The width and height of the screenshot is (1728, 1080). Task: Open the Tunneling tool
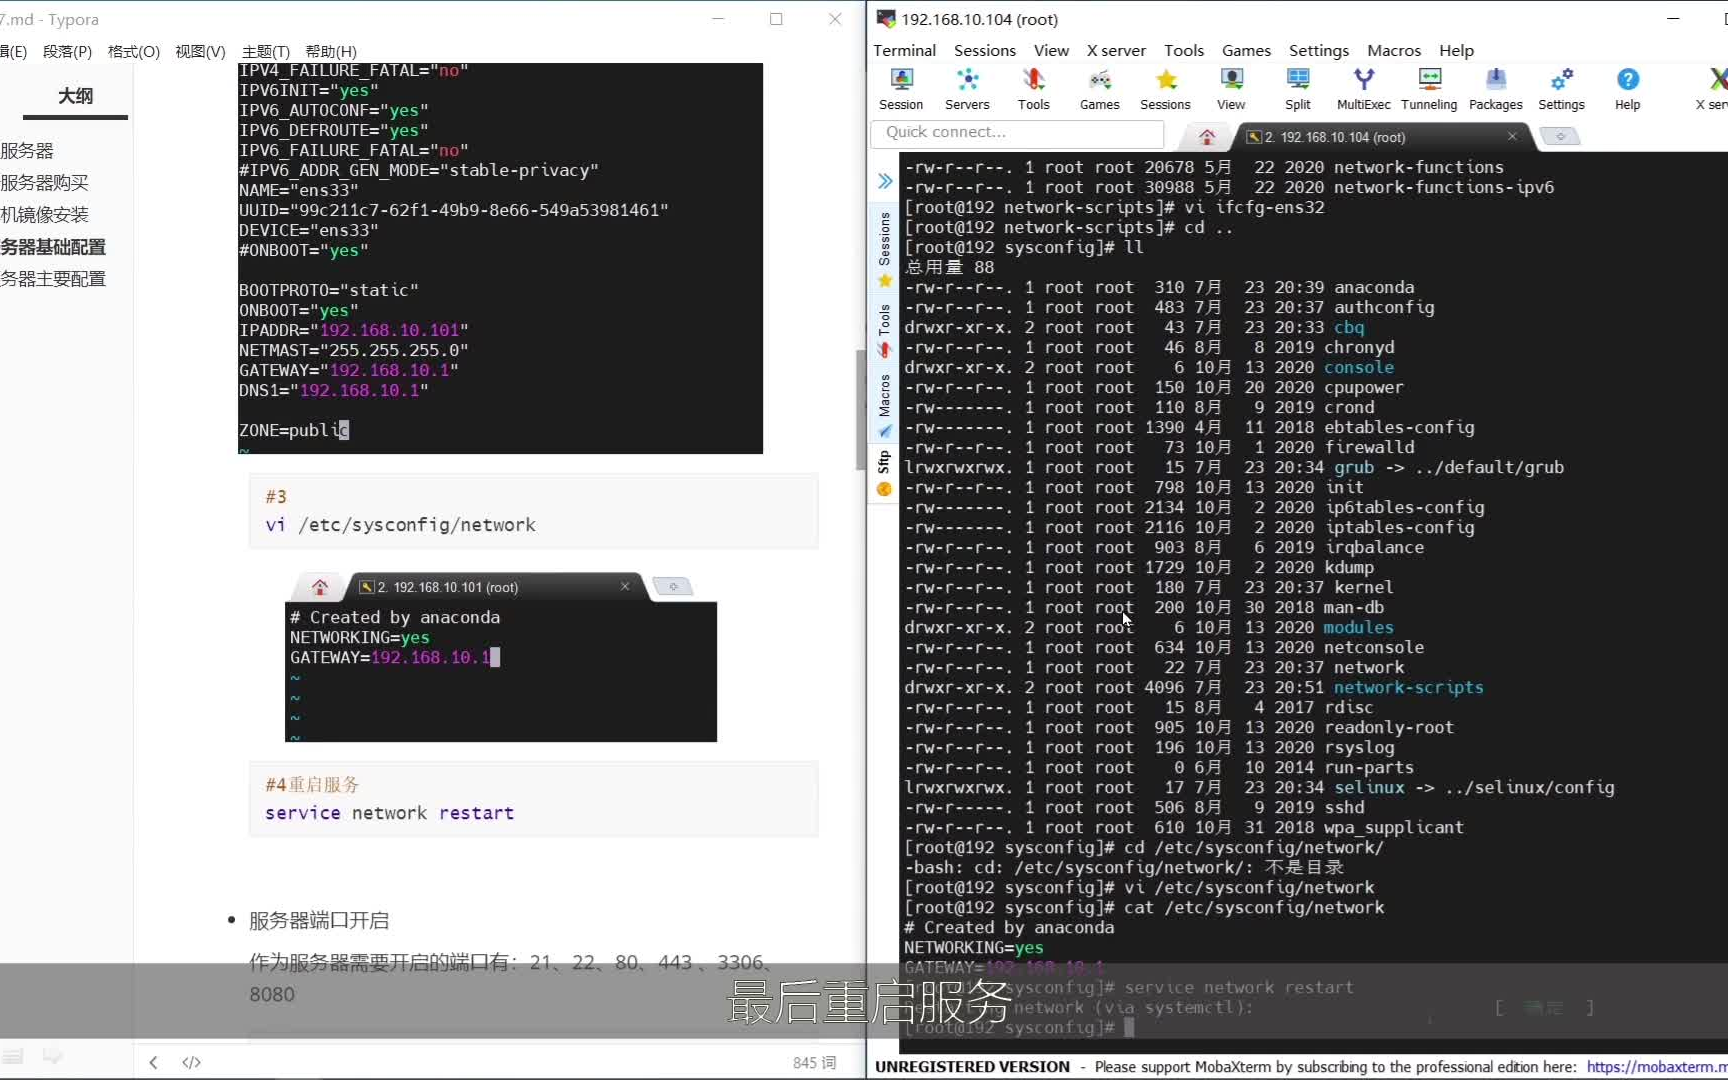pos(1429,89)
